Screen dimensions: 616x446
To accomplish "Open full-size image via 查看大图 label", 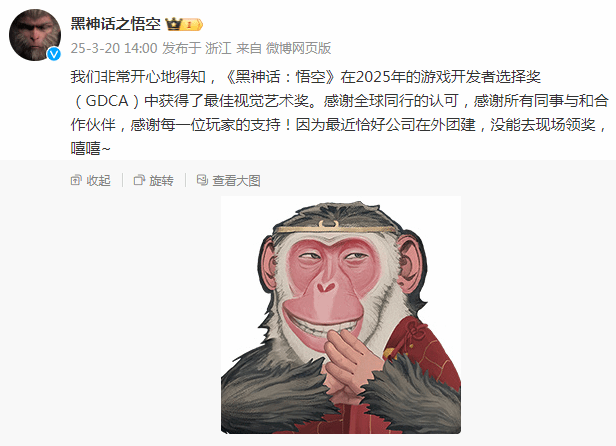I will pyautogui.click(x=236, y=181).
